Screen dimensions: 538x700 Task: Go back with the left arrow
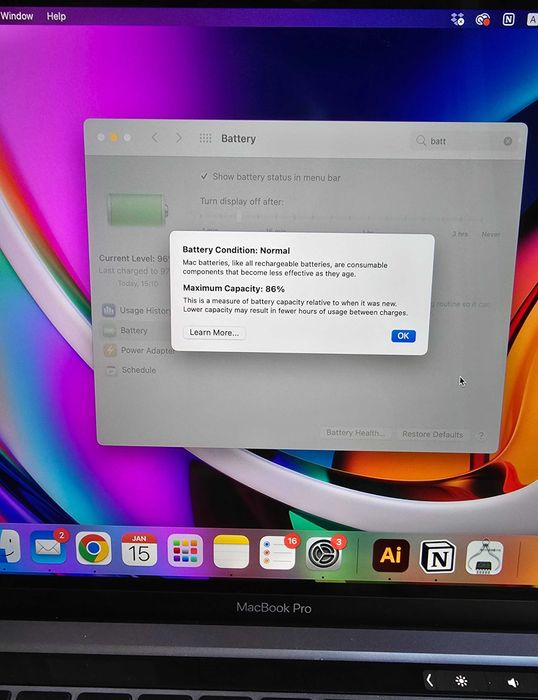[x=155, y=138]
